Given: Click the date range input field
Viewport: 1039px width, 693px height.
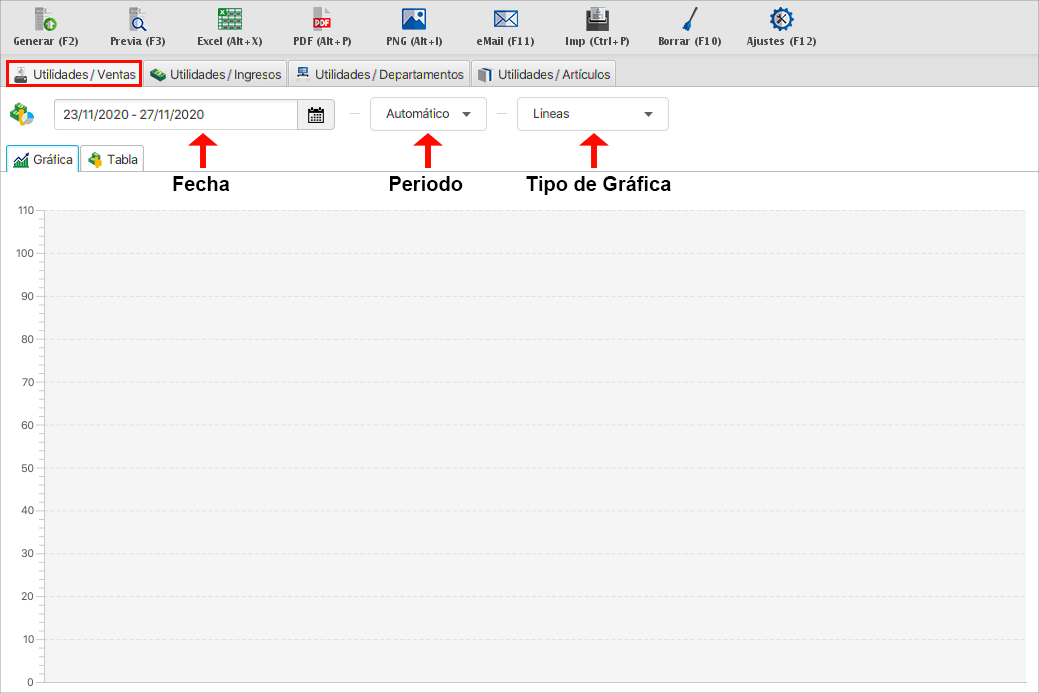Looking at the screenshot, I should (175, 115).
